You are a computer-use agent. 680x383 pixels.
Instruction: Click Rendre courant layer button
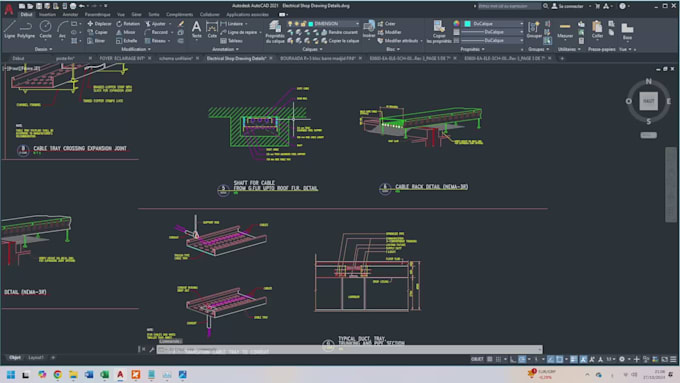(340, 32)
